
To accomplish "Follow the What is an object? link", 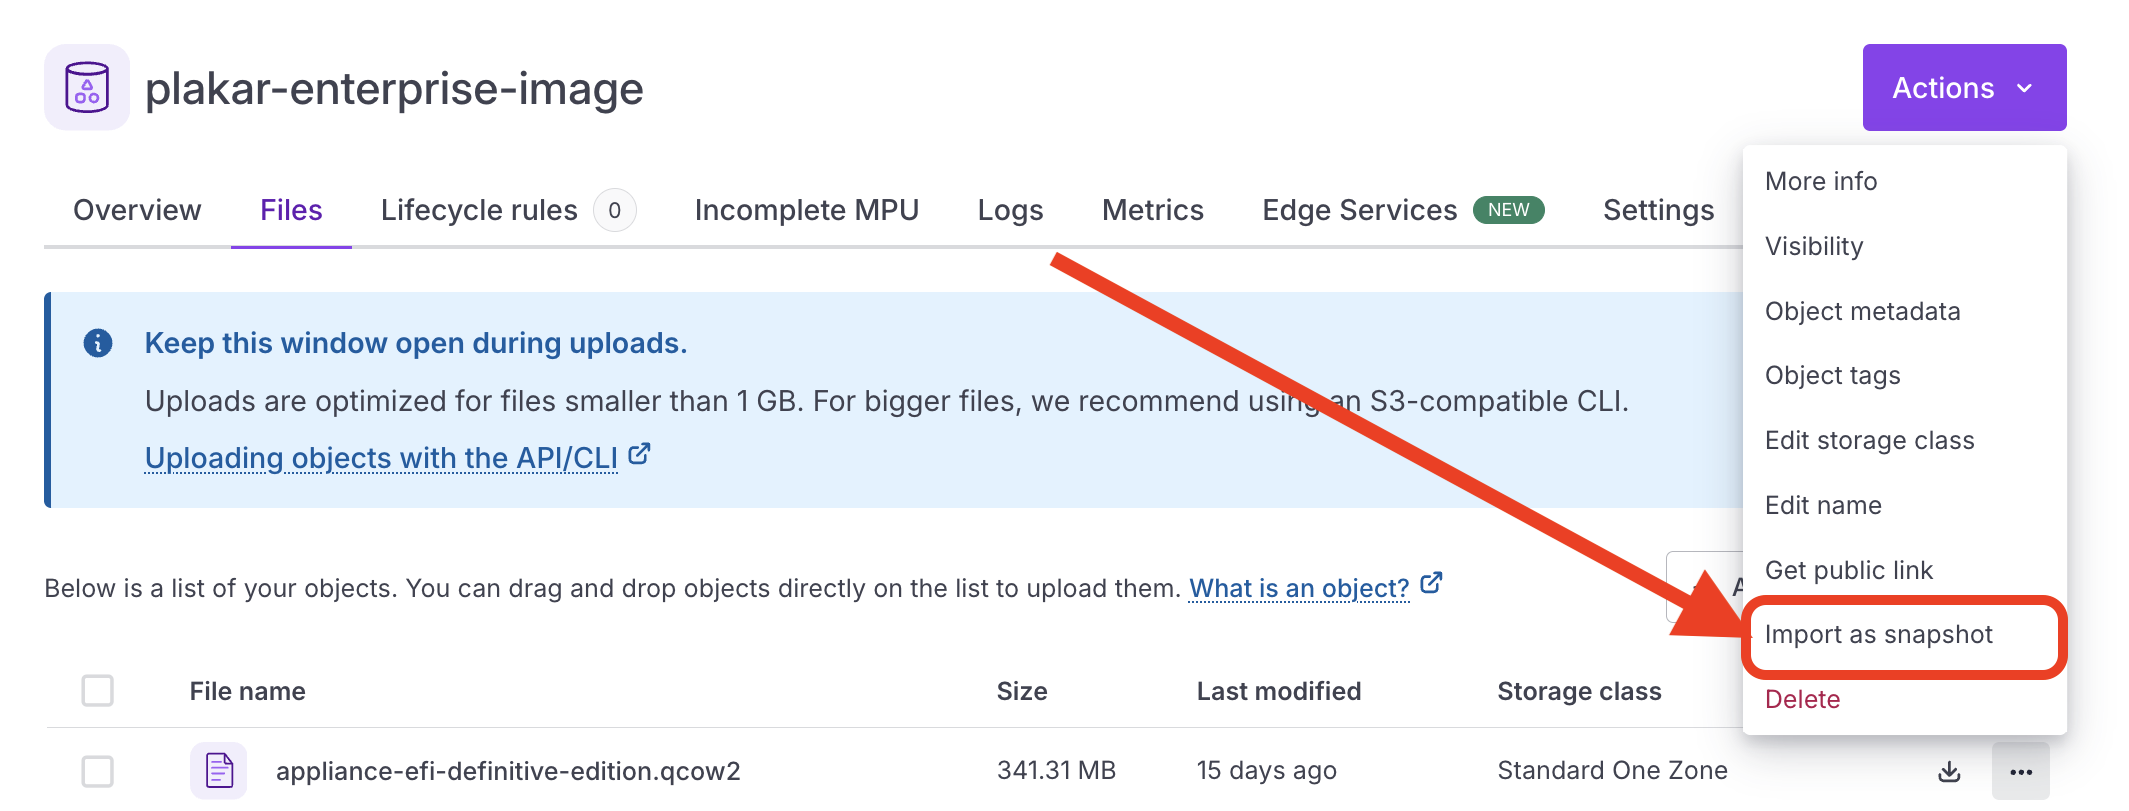I will [1299, 588].
